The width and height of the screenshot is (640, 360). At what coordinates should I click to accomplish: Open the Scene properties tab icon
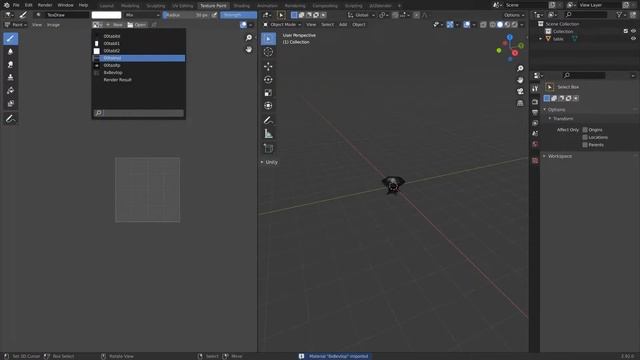(x=535, y=133)
